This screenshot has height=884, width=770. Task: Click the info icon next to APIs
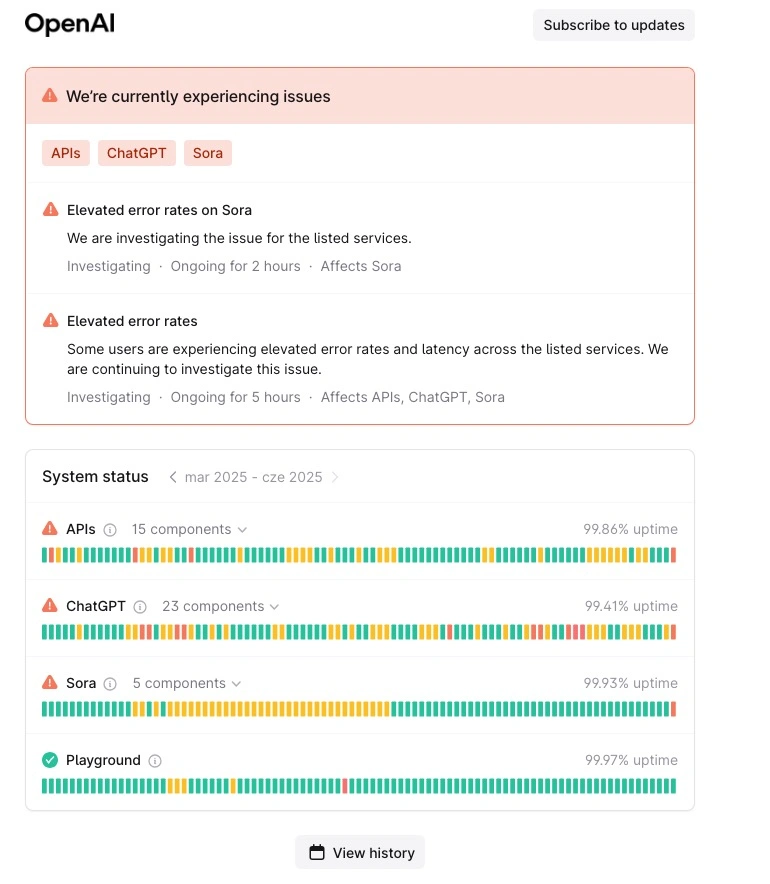(110, 530)
